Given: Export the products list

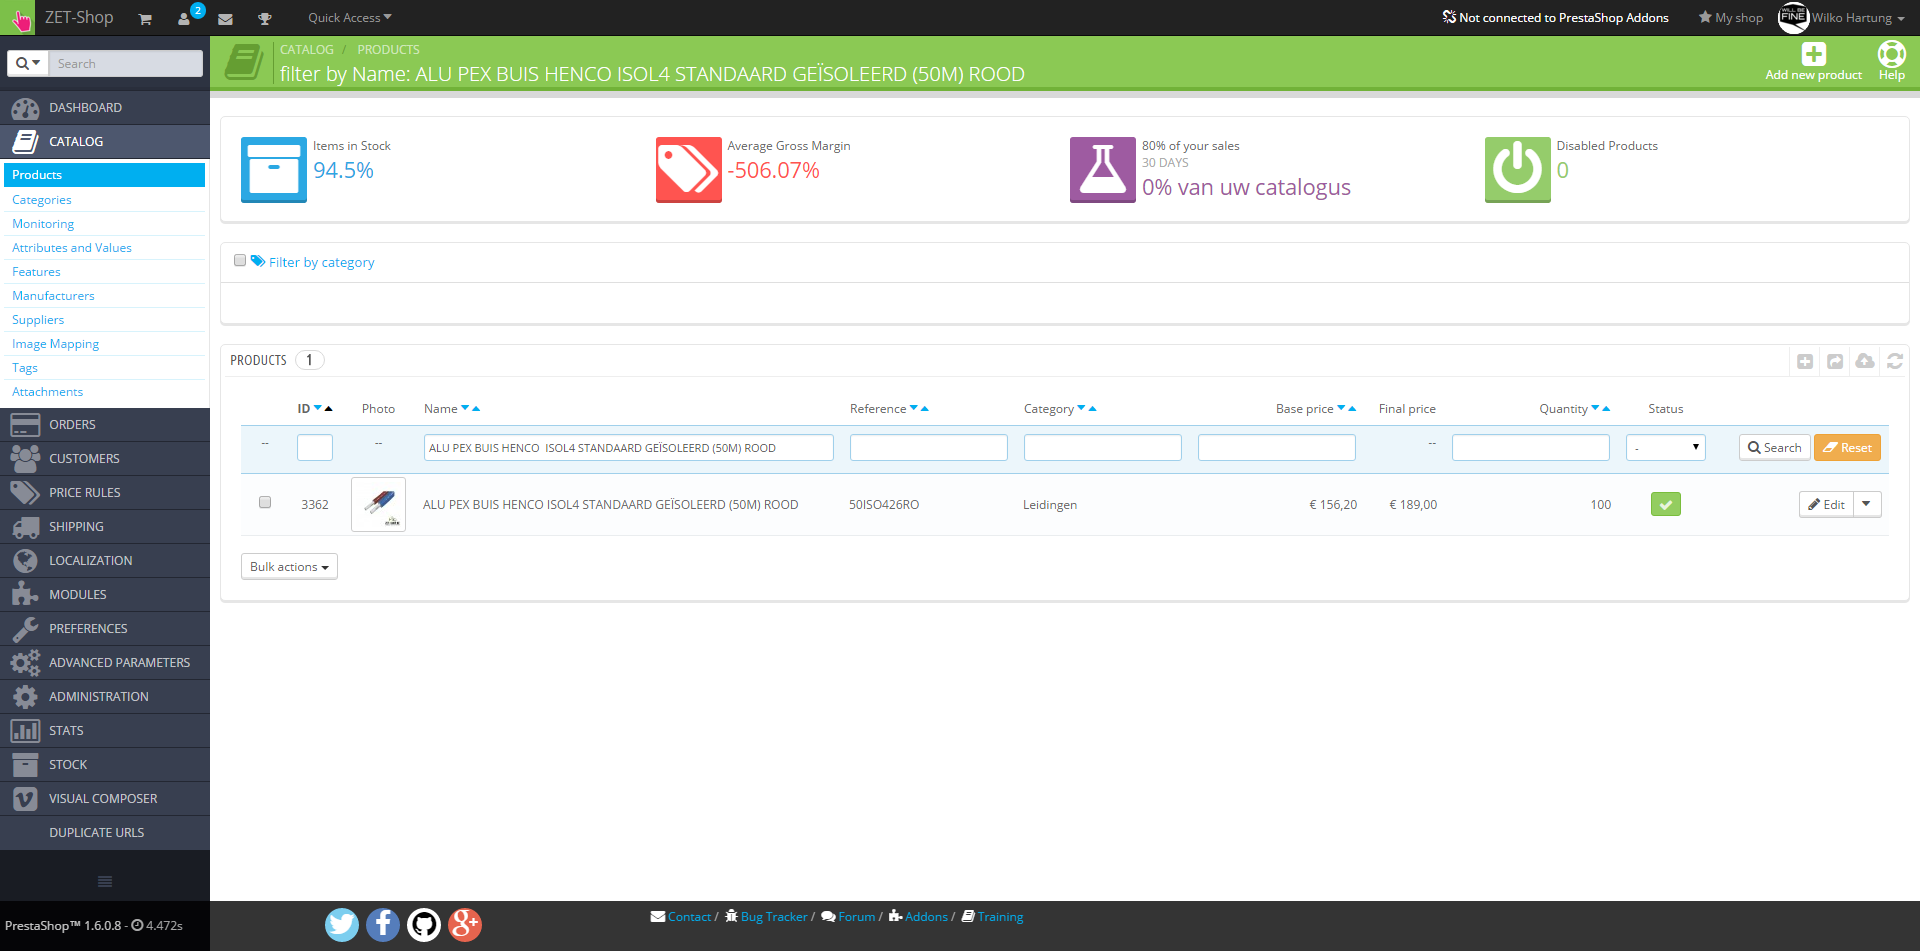Looking at the screenshot, I should pyautogui.click(x=1835, y=361).
